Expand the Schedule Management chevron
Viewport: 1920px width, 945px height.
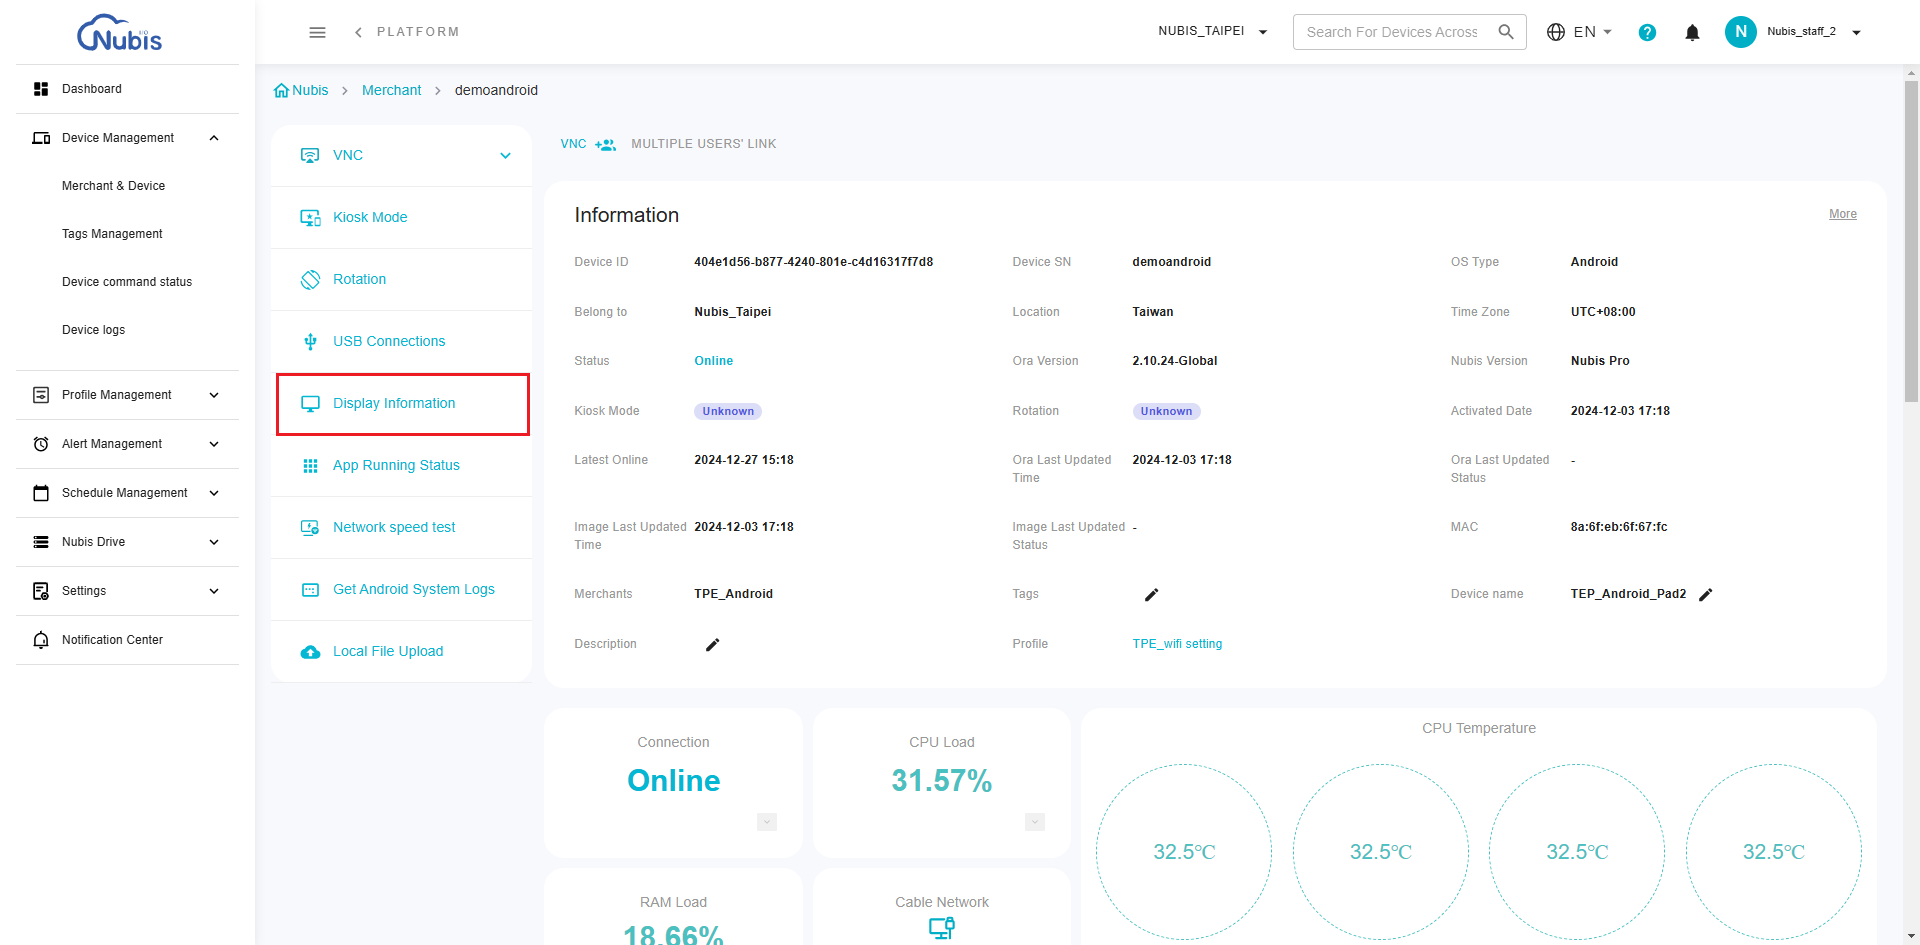(214, 493)
